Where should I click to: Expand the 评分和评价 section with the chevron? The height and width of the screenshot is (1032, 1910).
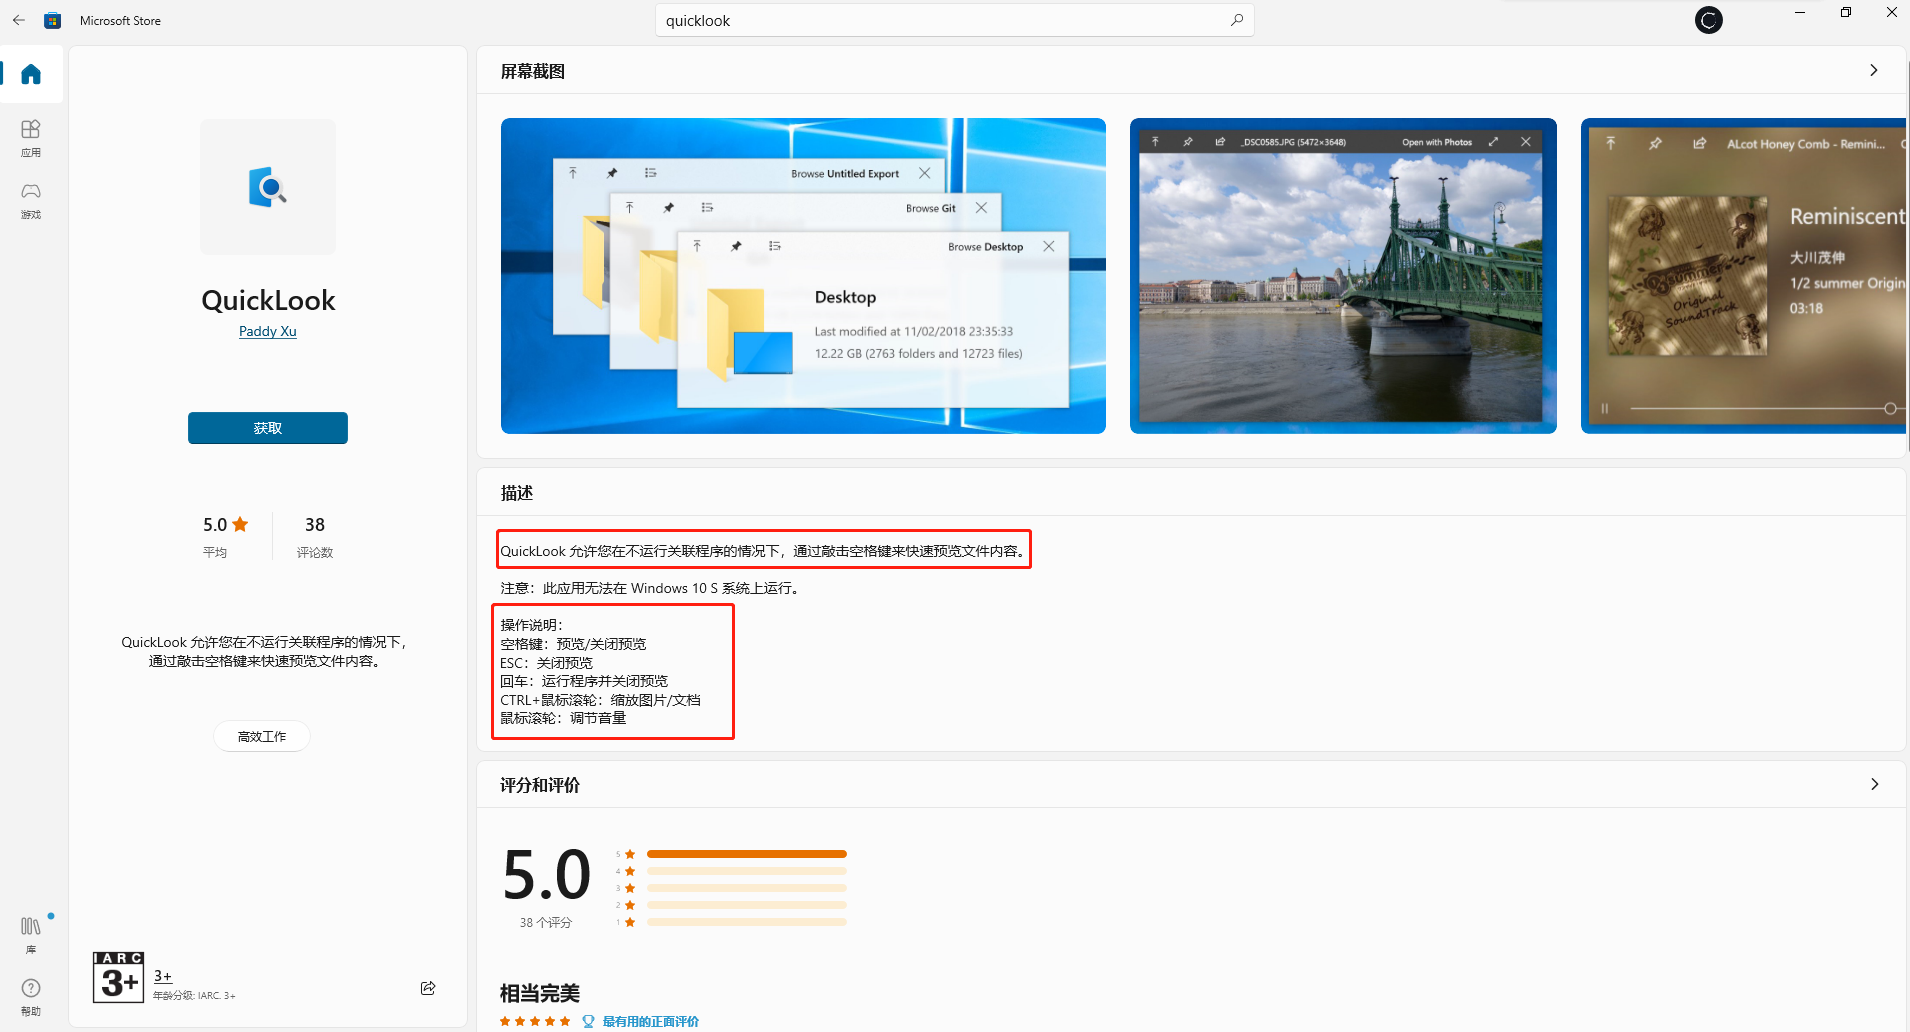[1874, 784]
